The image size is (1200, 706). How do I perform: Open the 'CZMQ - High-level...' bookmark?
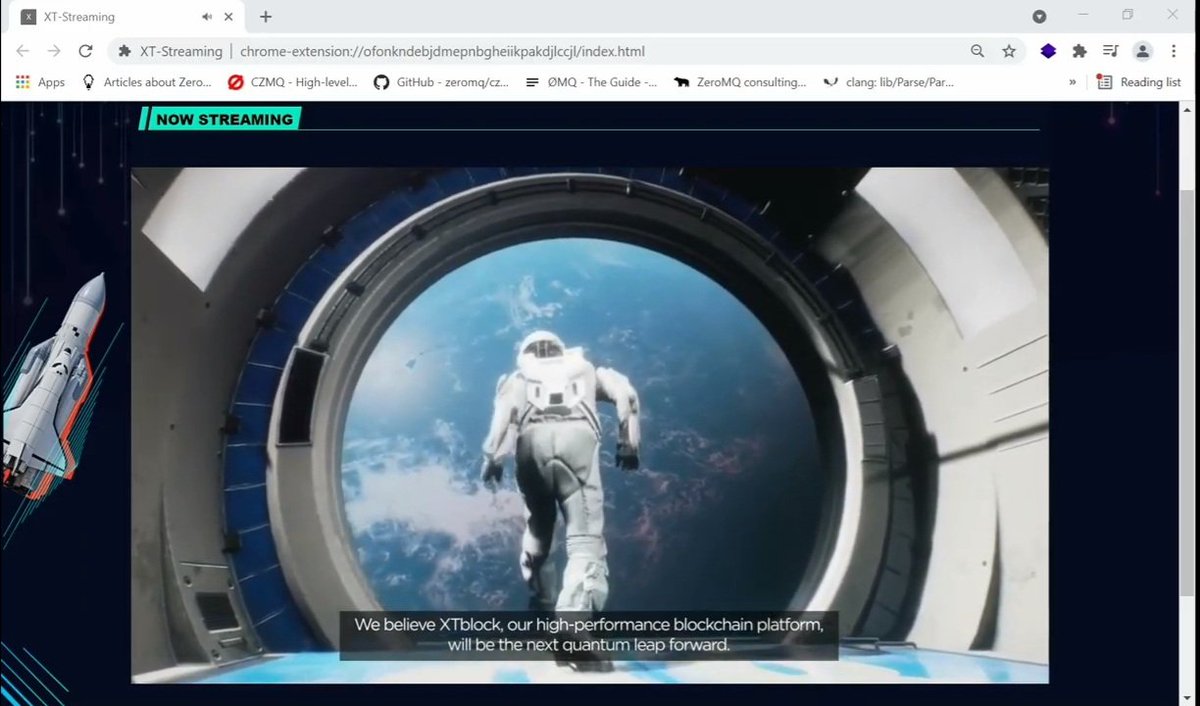293,82
